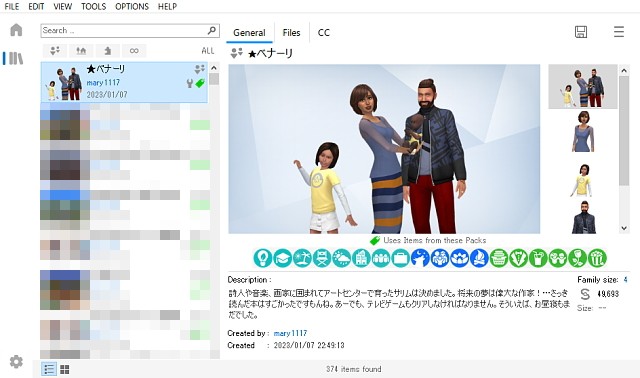Click mary1117 link in list row
Screen dimensions: 640x378
(x=103, y=82)
